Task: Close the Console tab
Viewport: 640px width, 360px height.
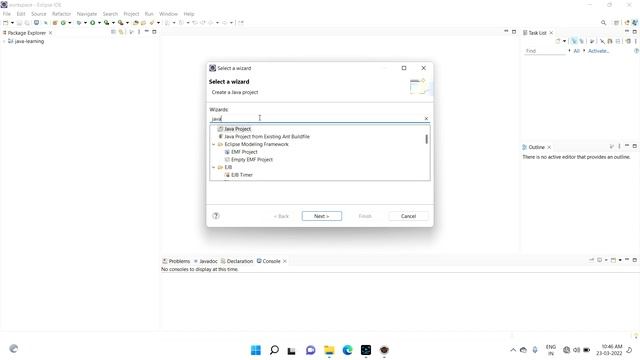Action: point(285,261)
